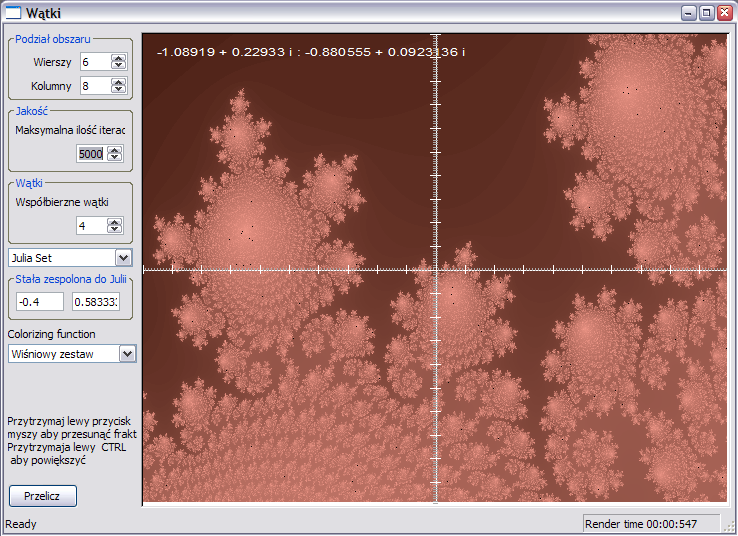Viewport: 738px width, 536px height.
Task: Select the maximum iterations field showing 5000
Action: click(90, 153)
